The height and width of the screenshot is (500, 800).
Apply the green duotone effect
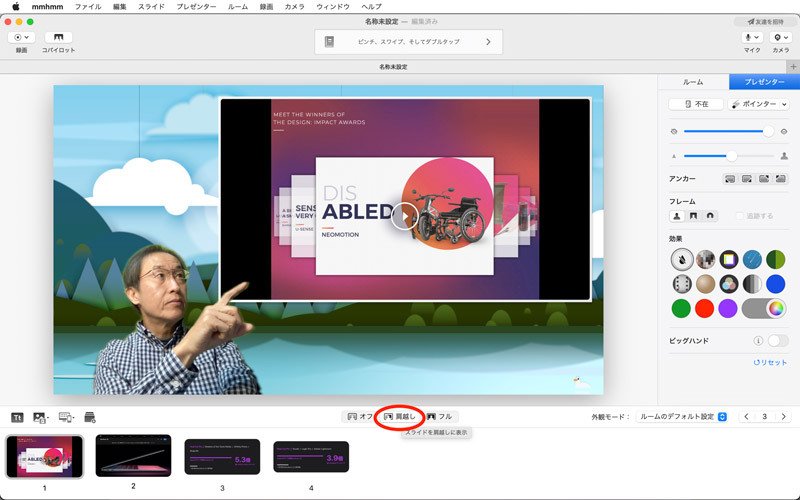point(776,259)
